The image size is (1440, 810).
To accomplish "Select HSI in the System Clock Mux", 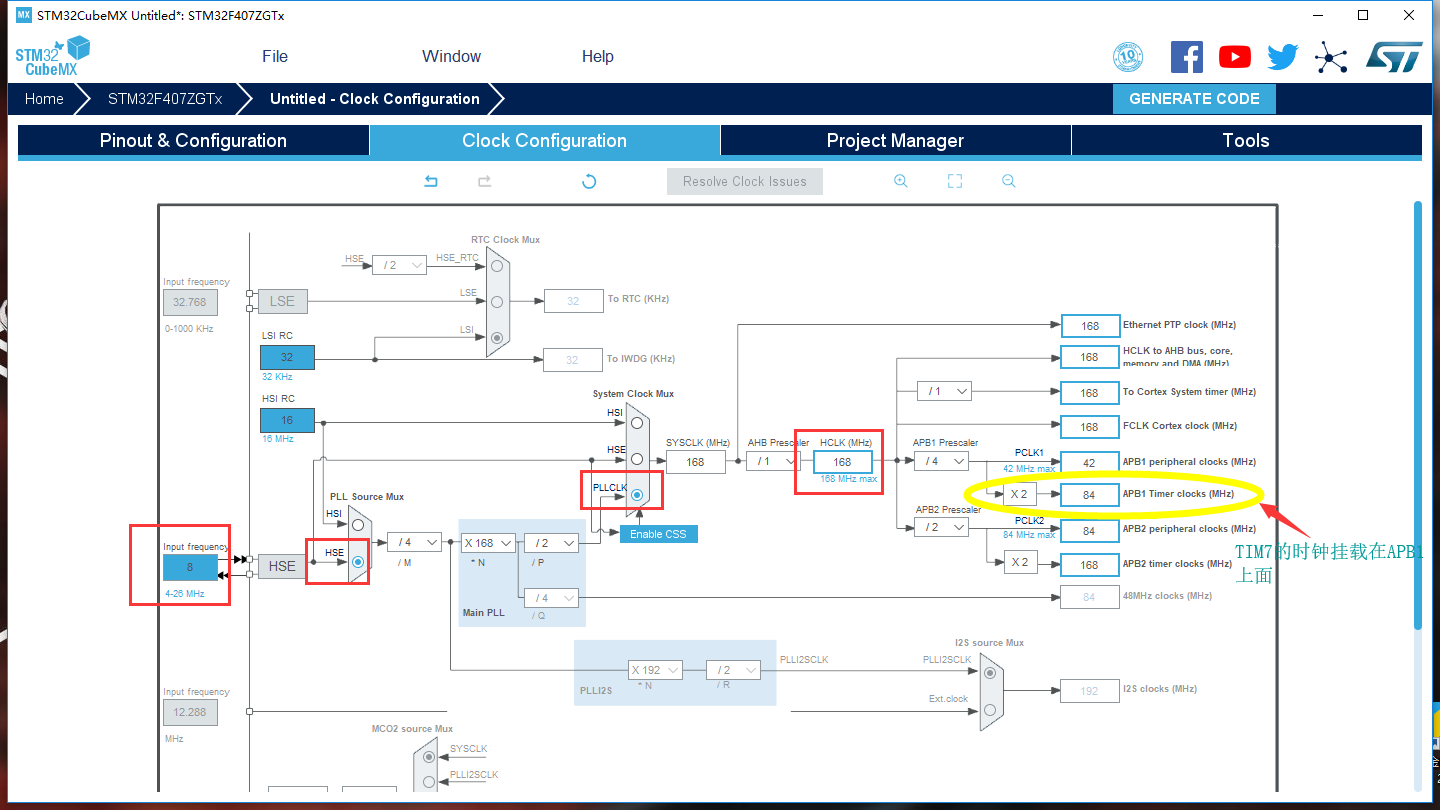I will pos(636,423).
